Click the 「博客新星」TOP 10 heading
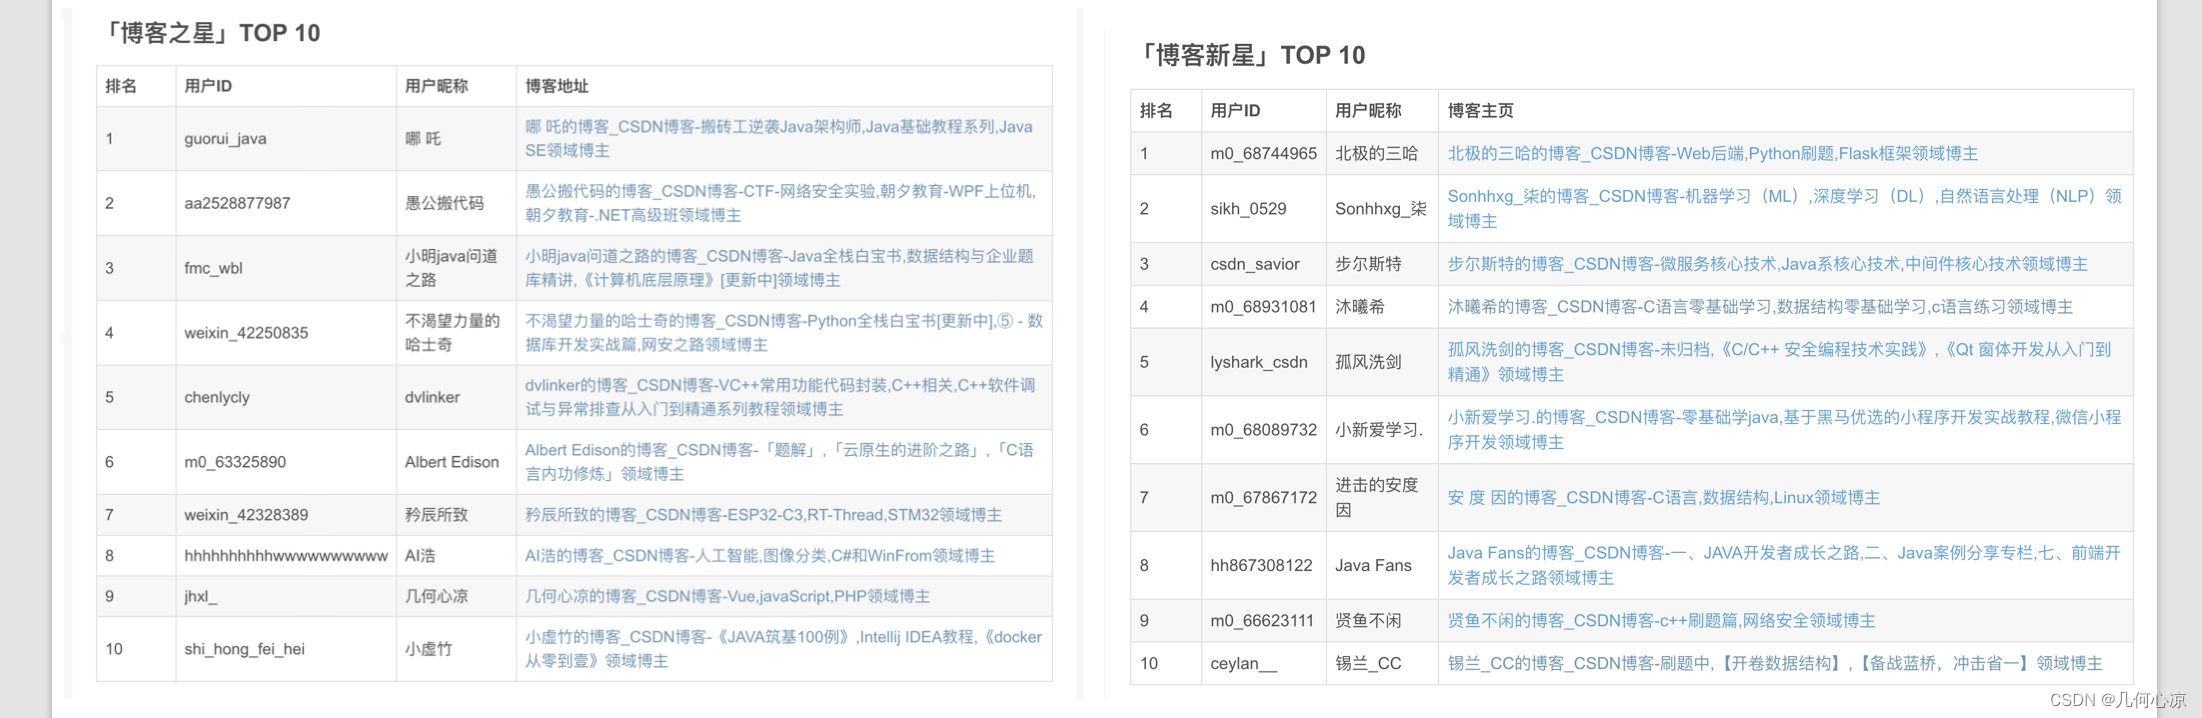The image size is (2202, 718). tap(1251, 55)
